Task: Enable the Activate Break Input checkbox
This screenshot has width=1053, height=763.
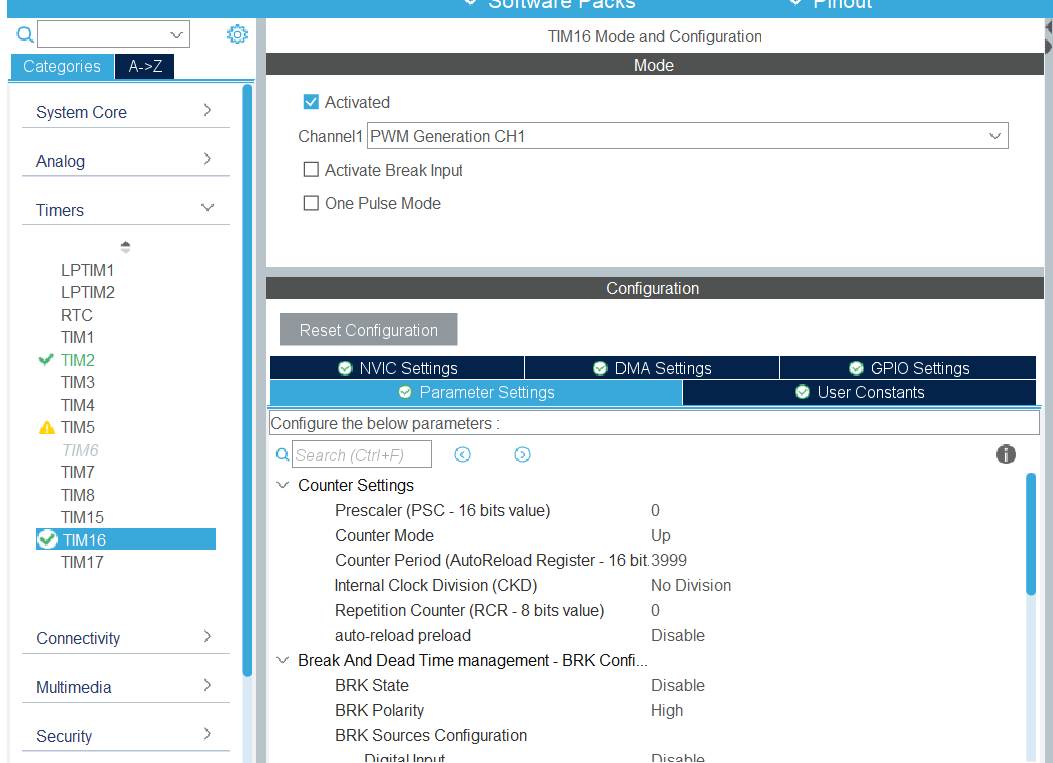Action: point(311,170)
